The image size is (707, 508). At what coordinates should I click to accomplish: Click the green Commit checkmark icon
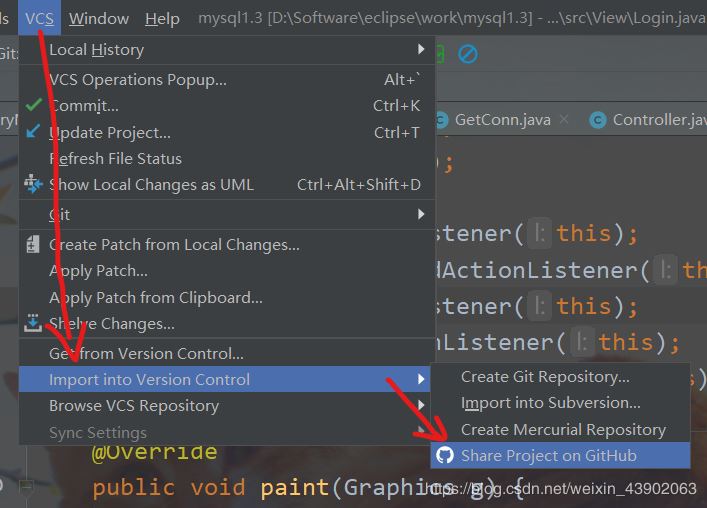coord(33,105)
